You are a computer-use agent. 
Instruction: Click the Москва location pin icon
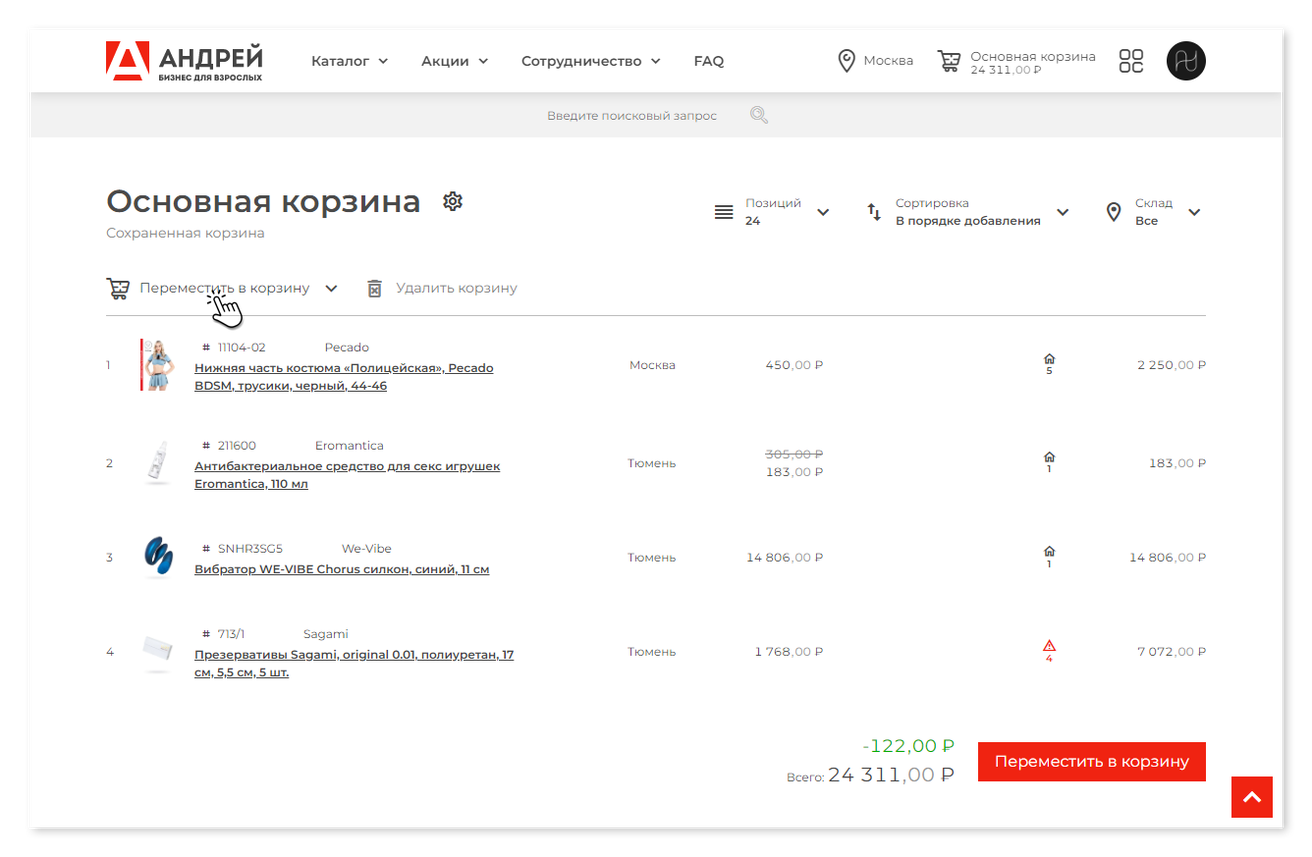(846, 61)
